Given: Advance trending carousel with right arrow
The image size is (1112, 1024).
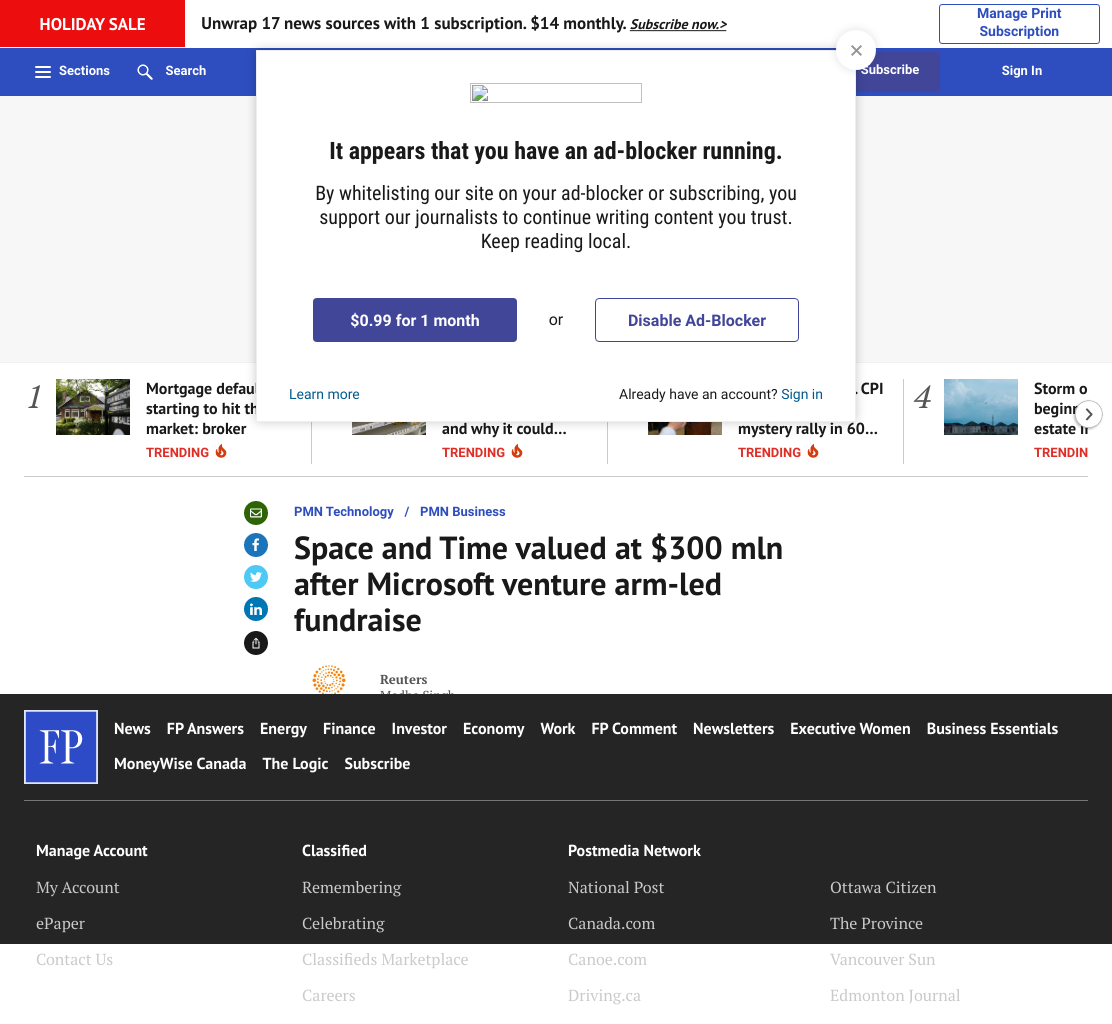Looking at the screenshot, I should (x=1089, y=414).
